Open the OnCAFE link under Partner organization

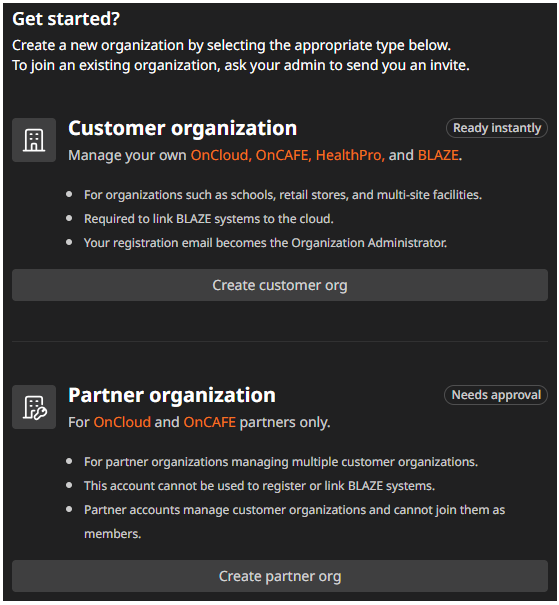pos(209,422)
